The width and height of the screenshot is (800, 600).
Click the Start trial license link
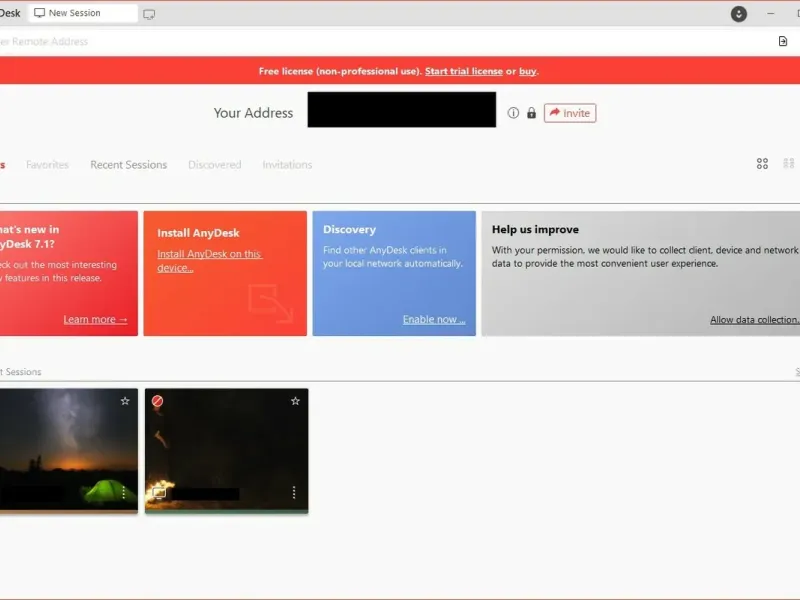(464, 71)
